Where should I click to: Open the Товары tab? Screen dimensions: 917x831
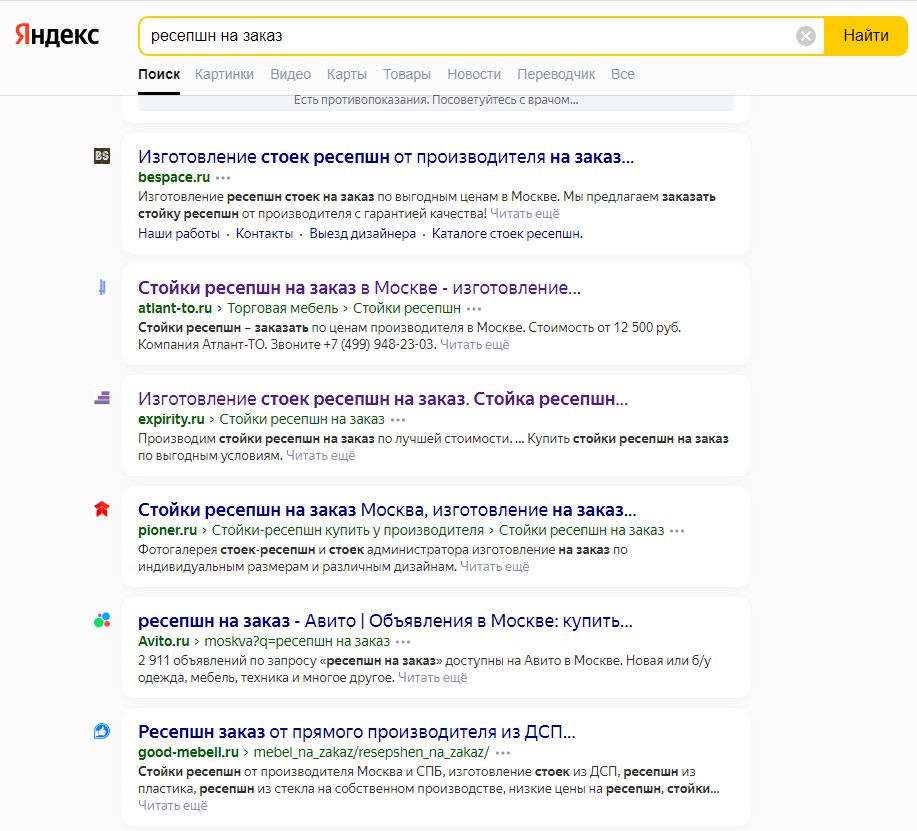tap(406, 74)
